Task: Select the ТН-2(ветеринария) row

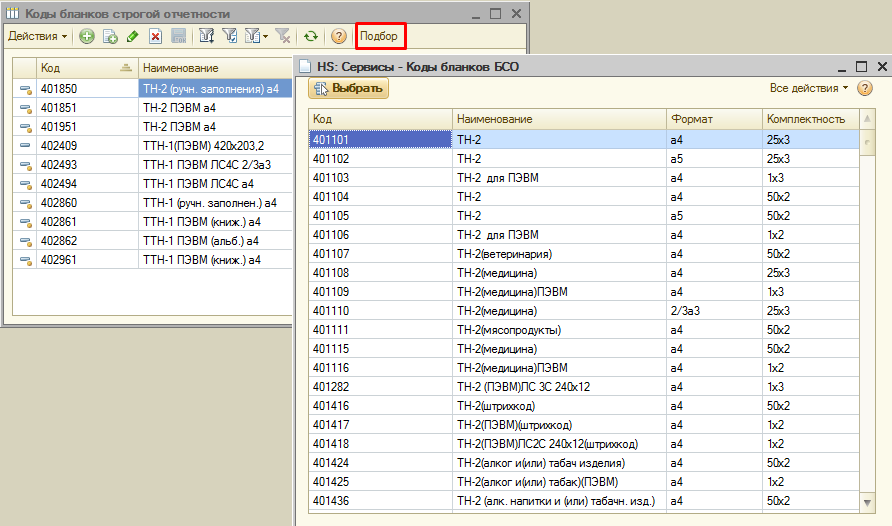Action: (584, 254)
